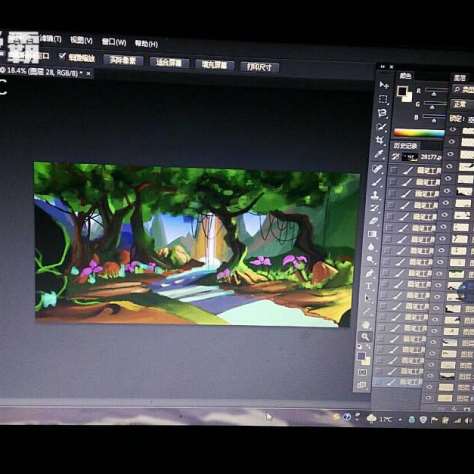Select the Dodge tool
Image resolution: width=474 pixels, height=474 pixels.
370,260
